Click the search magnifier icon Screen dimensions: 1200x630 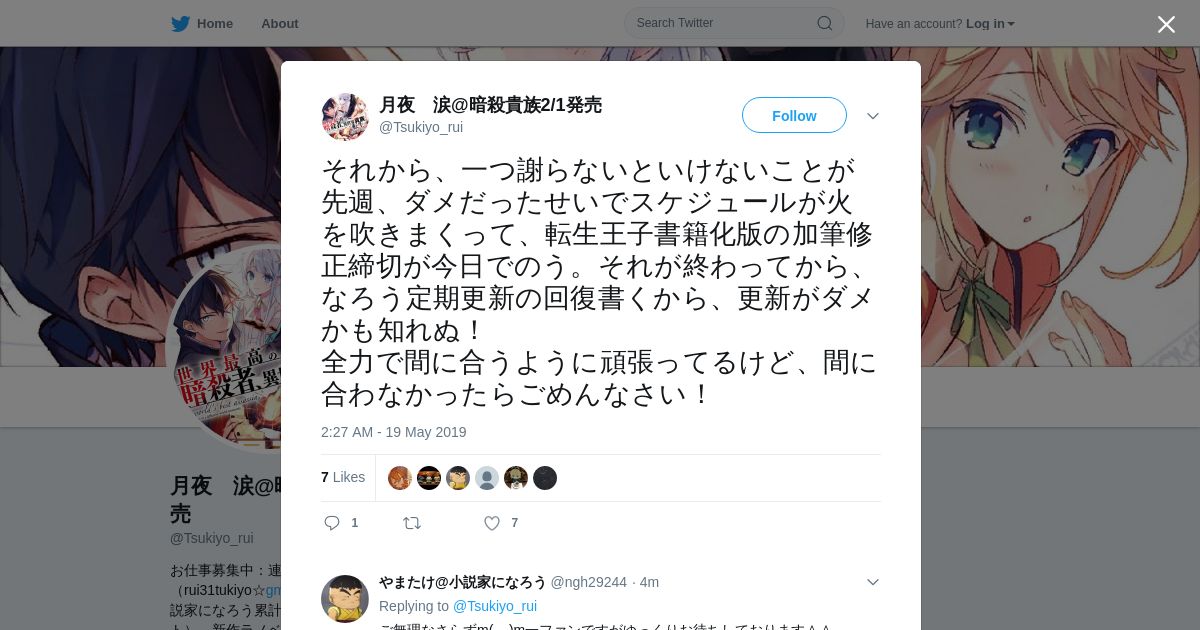[x=825, y=23]
